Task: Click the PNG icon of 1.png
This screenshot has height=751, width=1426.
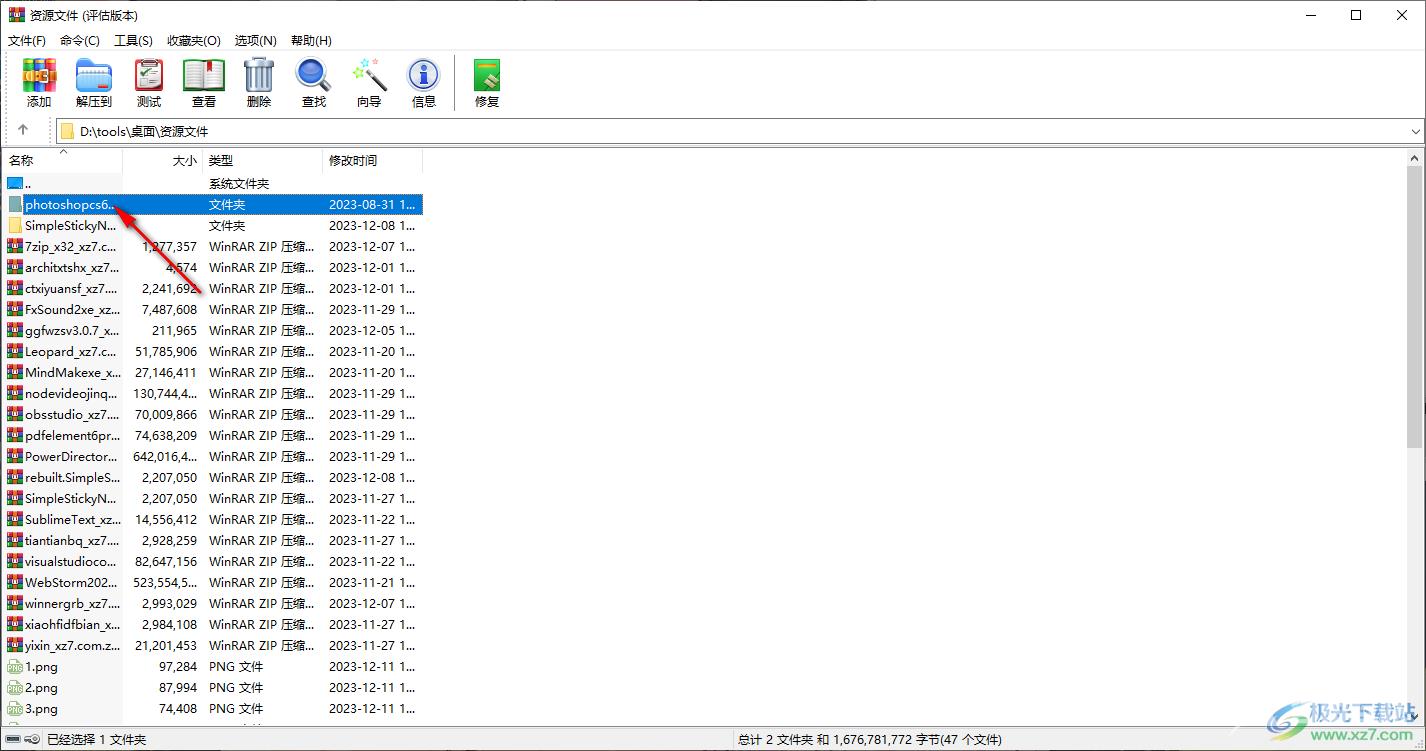Action: pyautogui.click(x=14, y=666)
